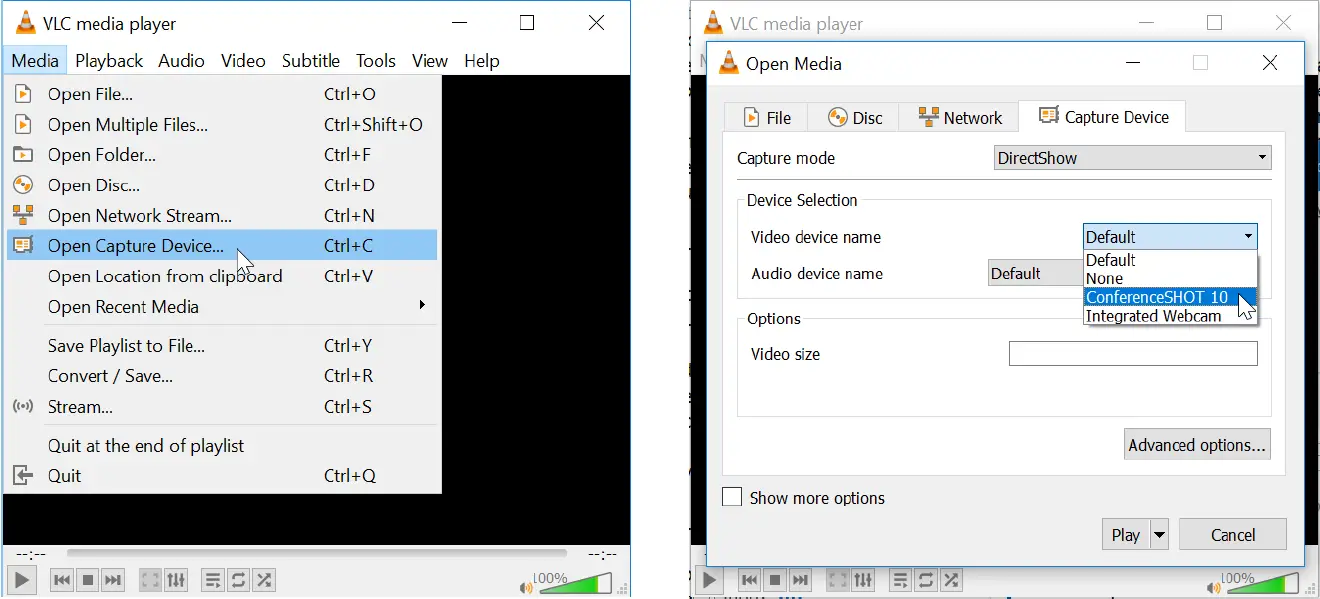Choose Quit from Media menu
The height and width of the screenshot is (599, 1320).
(222, 476)
